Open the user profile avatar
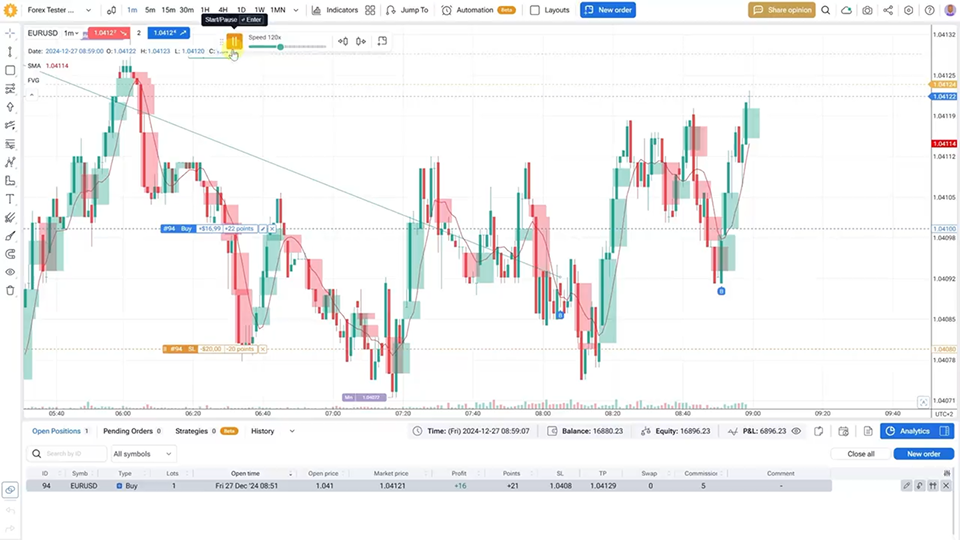This screenshot has height=540, width=960. [x=950, y=10]
